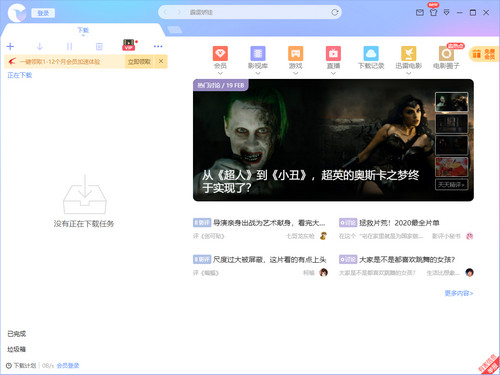
Task: Expand the chevron under 影视库
Action: coord(258,73)
